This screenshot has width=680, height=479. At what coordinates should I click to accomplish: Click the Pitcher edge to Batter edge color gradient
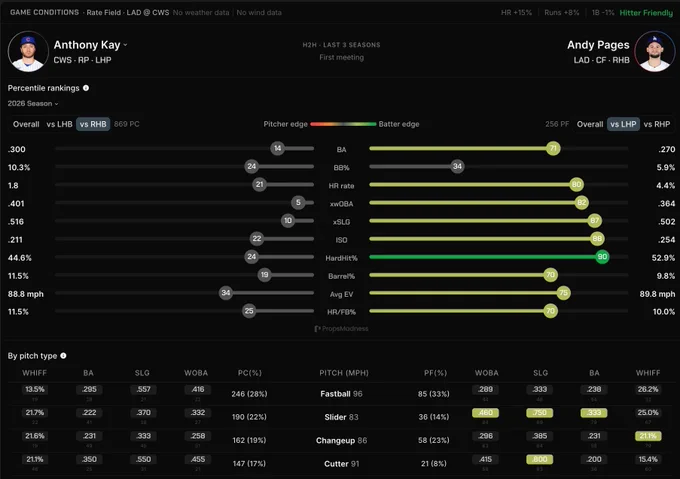[343, 124]
